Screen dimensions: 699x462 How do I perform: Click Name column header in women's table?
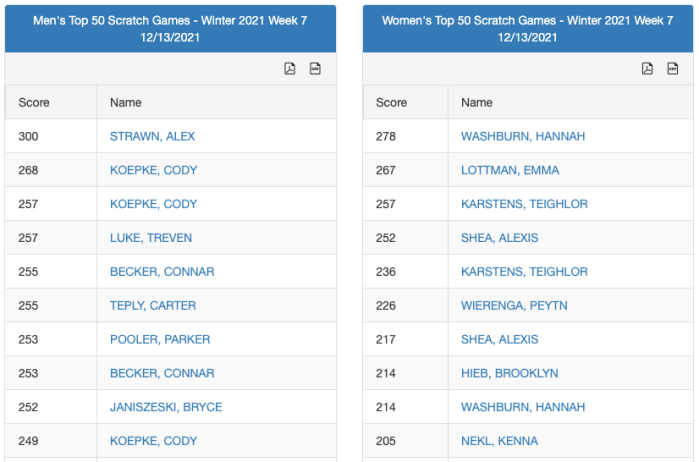[477, 103]
